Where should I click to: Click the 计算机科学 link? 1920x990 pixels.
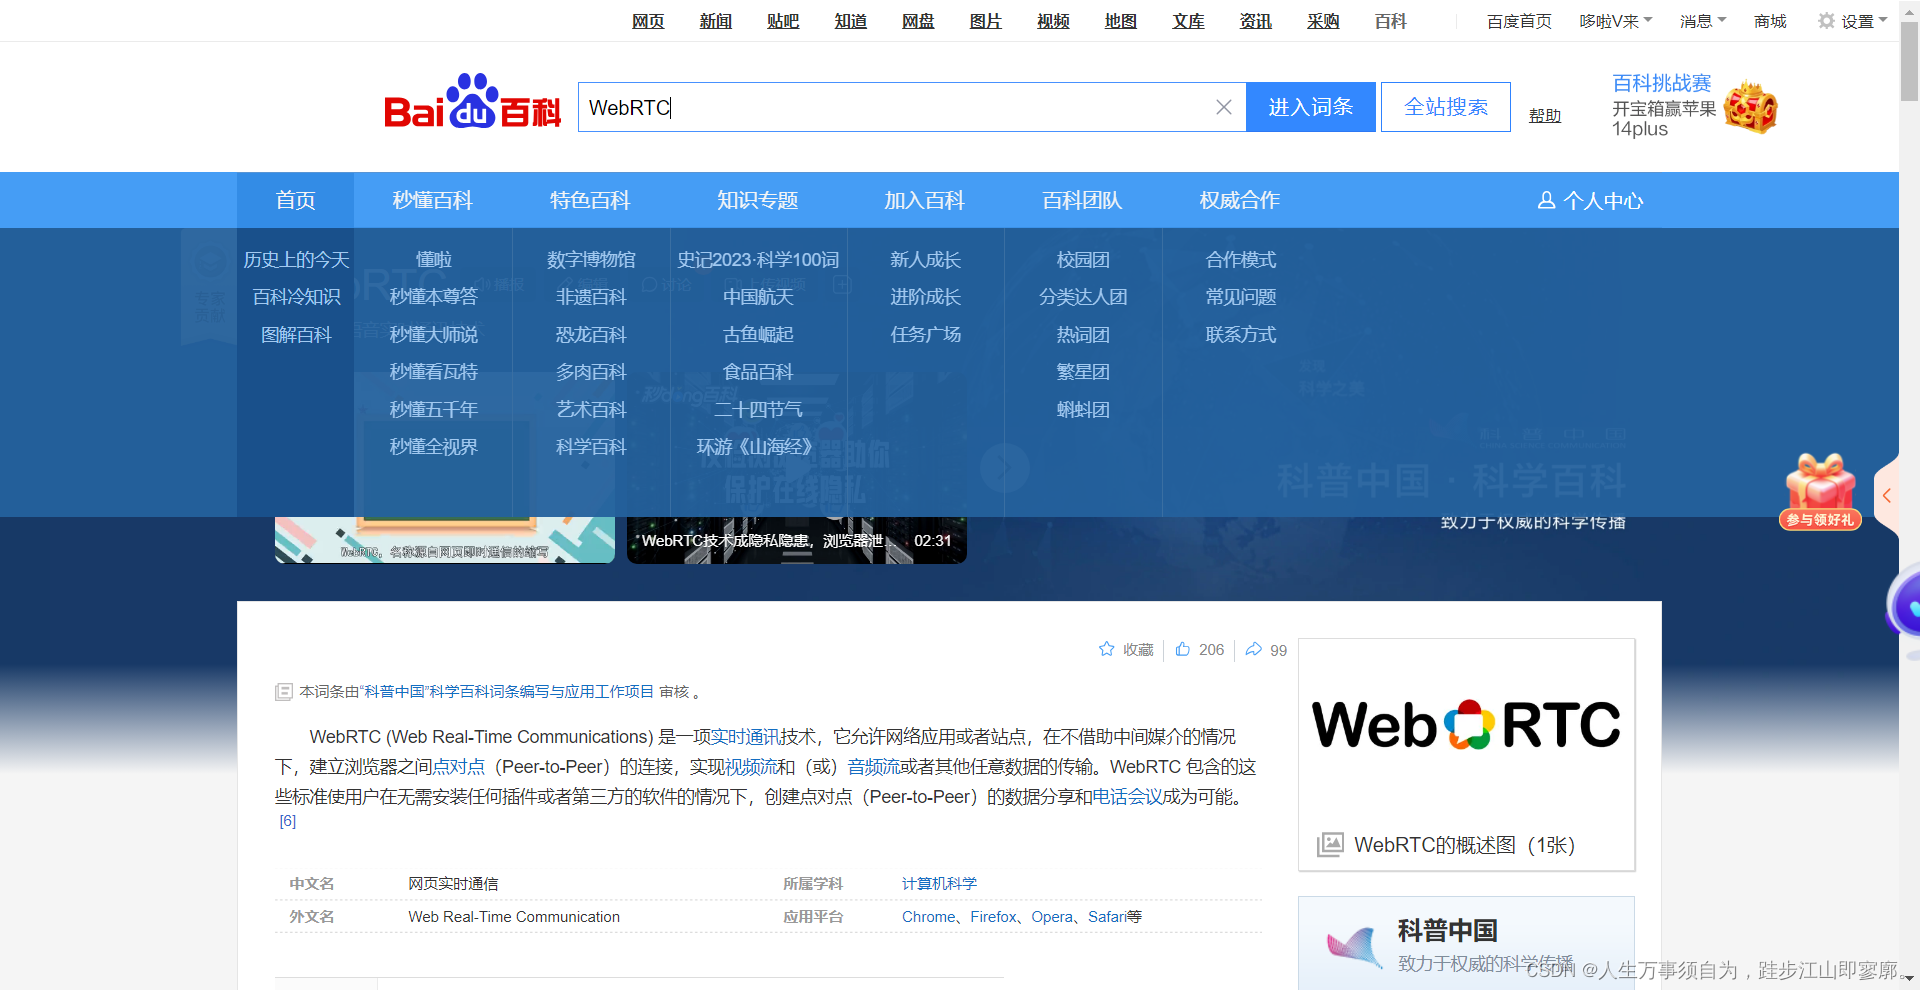click(x=939, y=883)
